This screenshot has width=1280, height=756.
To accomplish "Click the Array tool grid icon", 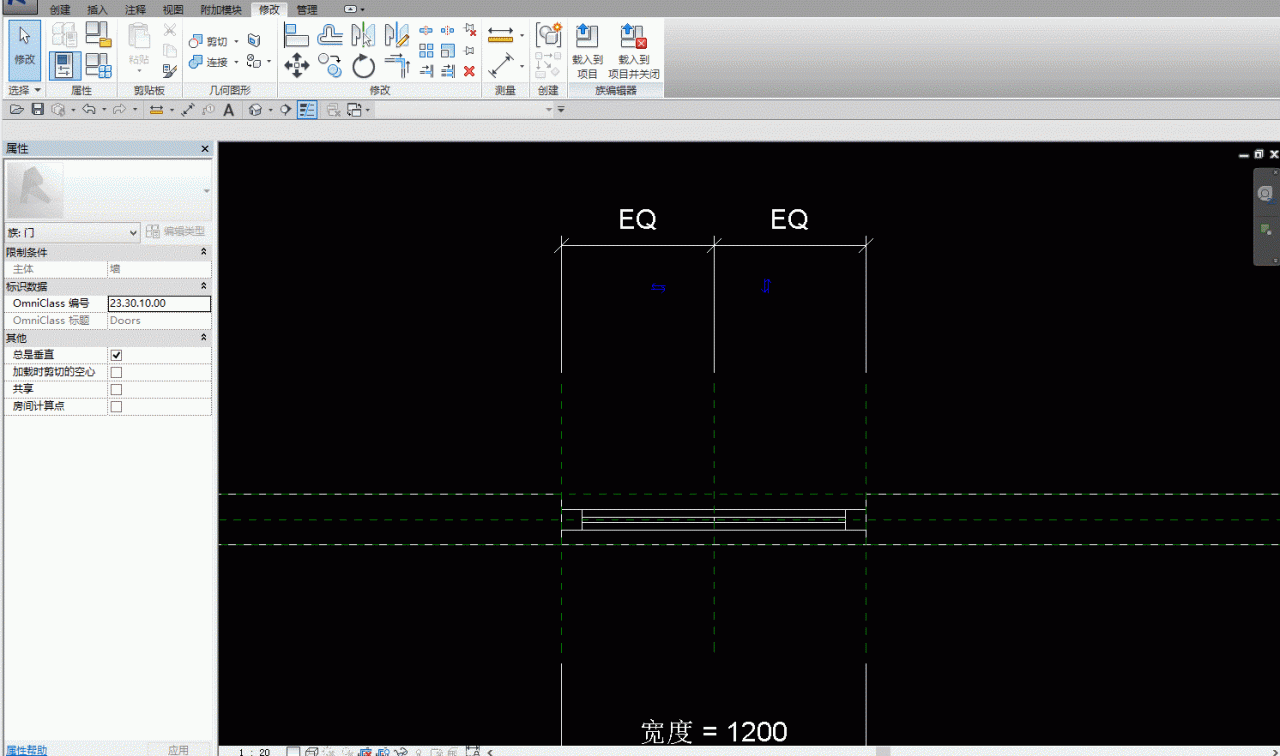I will click(x=426, y=50).
